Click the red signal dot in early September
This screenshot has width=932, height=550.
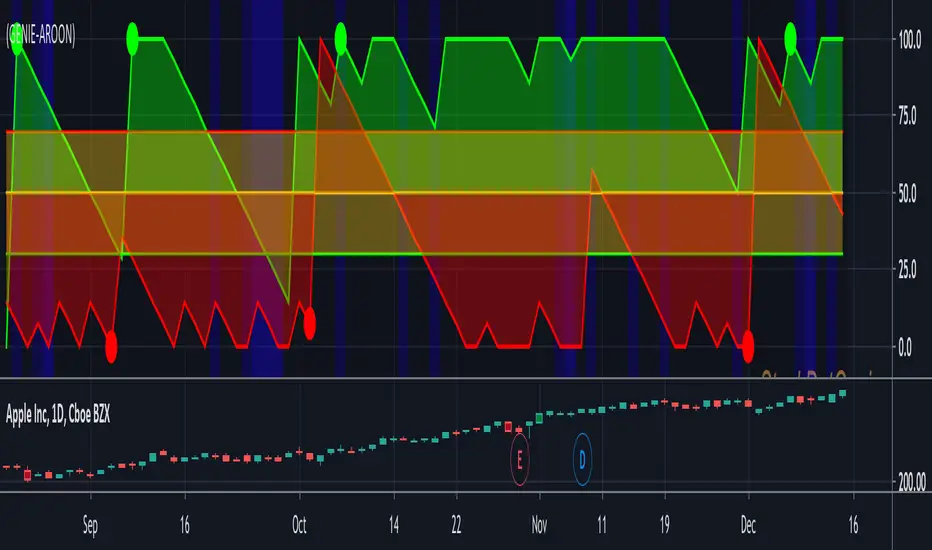(x=111, y=347)
